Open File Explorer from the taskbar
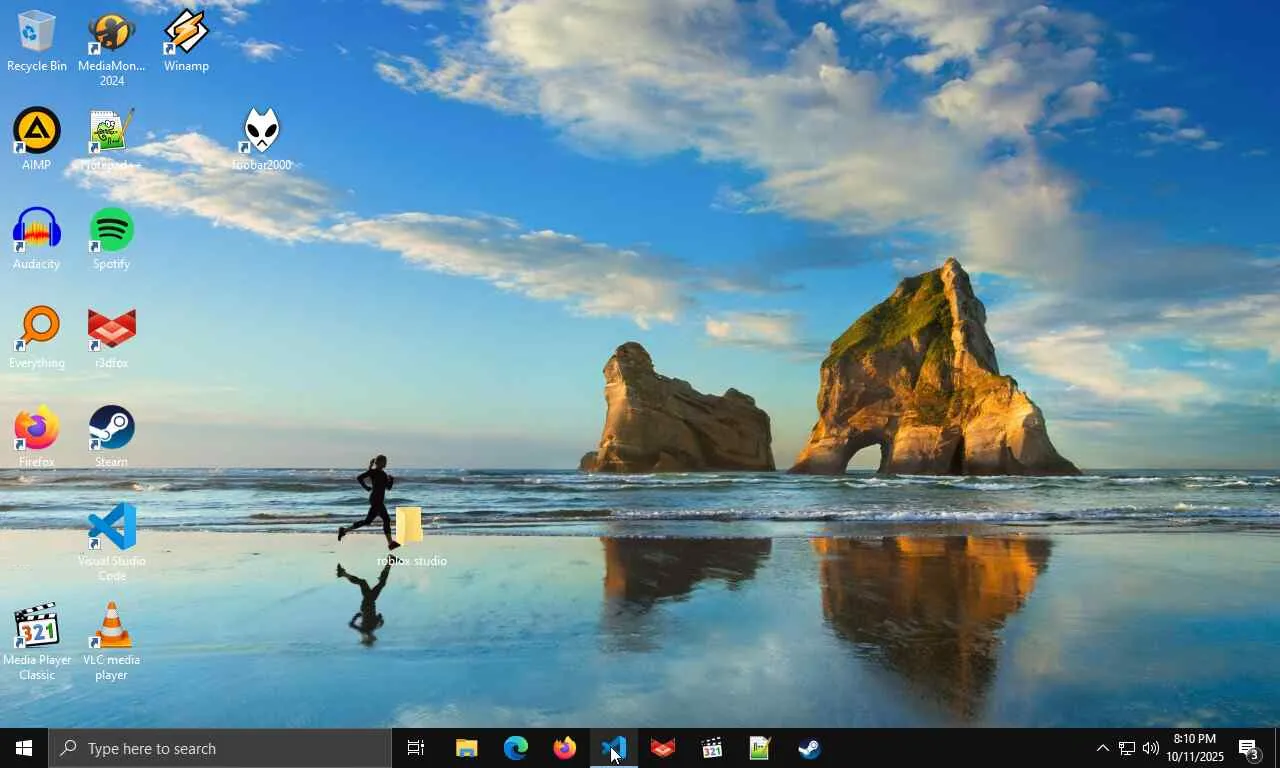This screenshot has width=1280, height=768. (x=466, y=748)
